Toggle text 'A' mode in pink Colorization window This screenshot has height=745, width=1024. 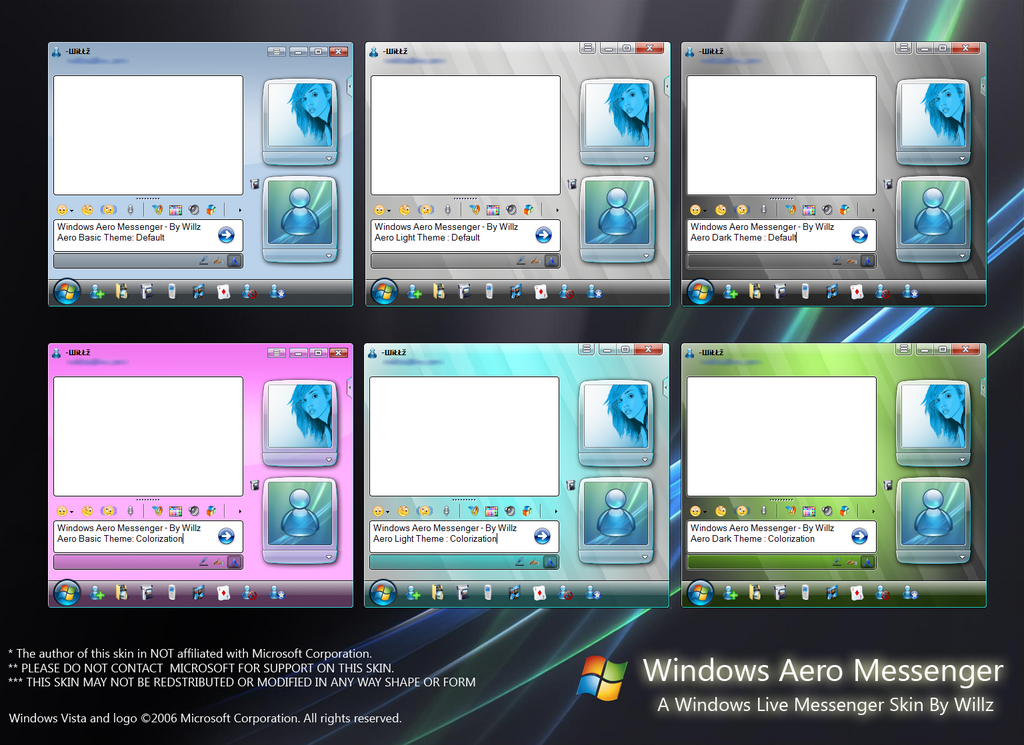click(234, 562)
